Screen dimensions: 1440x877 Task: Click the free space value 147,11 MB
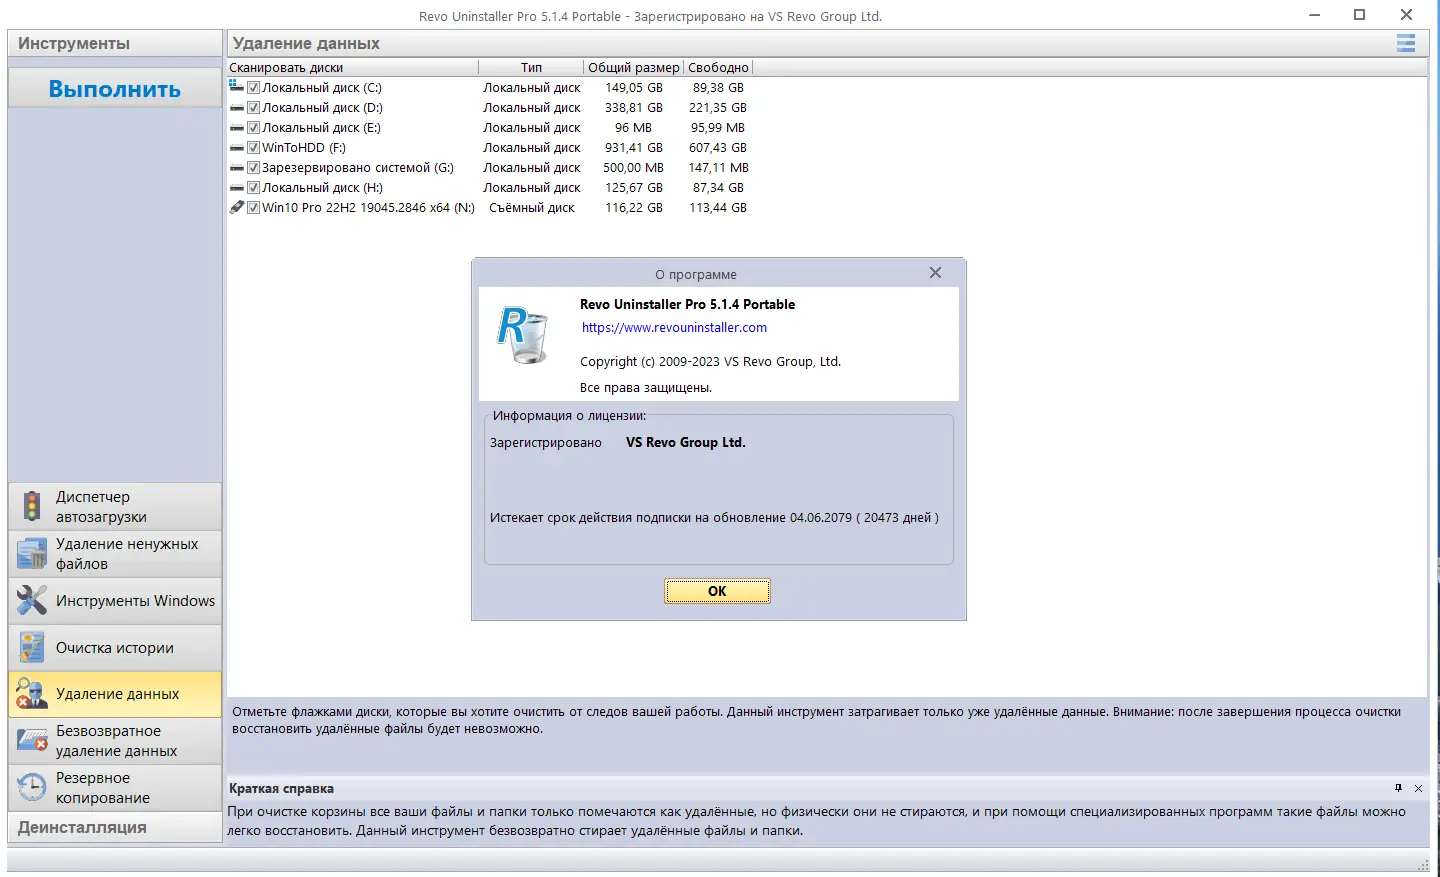click(x=719, y=167)
